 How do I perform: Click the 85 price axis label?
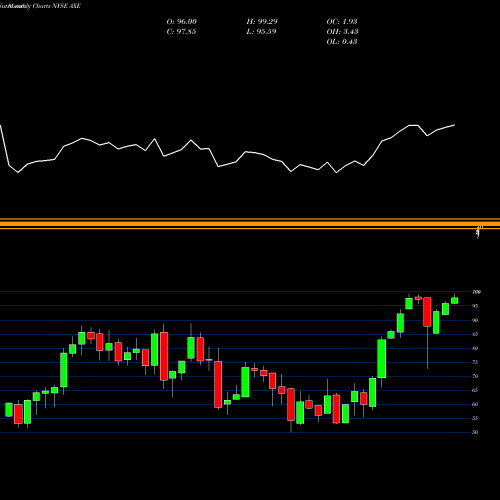tap(475, 334)
